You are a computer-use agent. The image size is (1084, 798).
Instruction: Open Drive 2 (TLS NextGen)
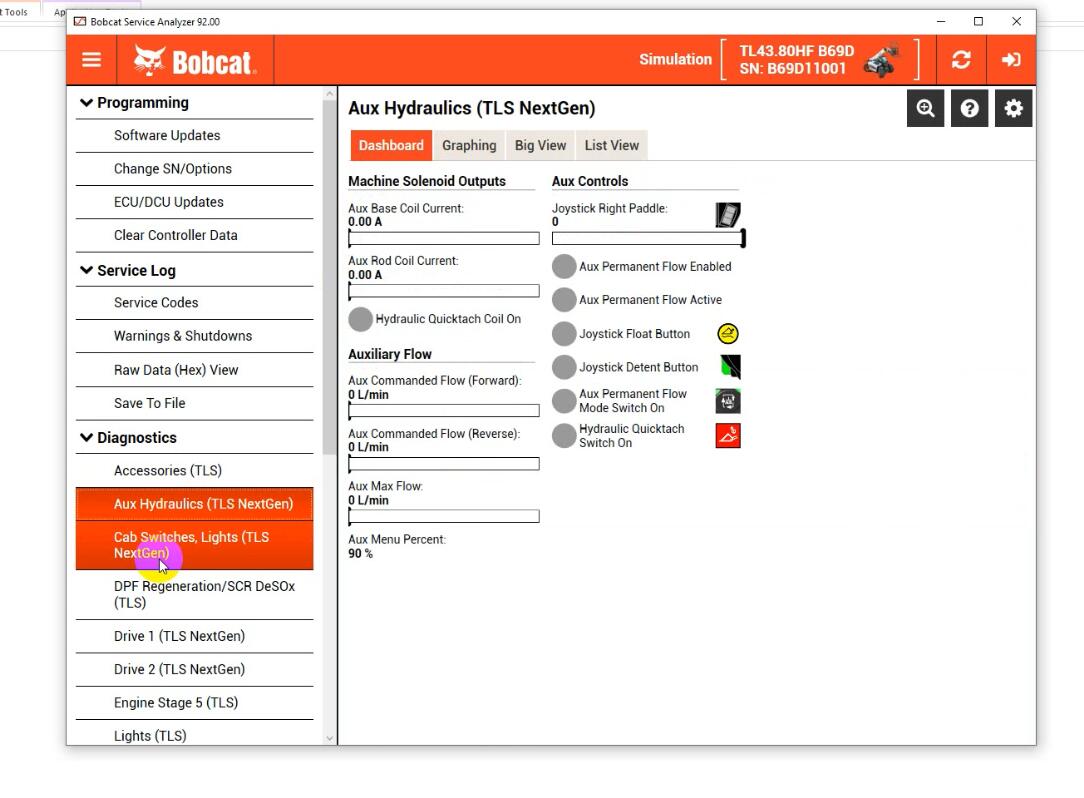(194, 669)
